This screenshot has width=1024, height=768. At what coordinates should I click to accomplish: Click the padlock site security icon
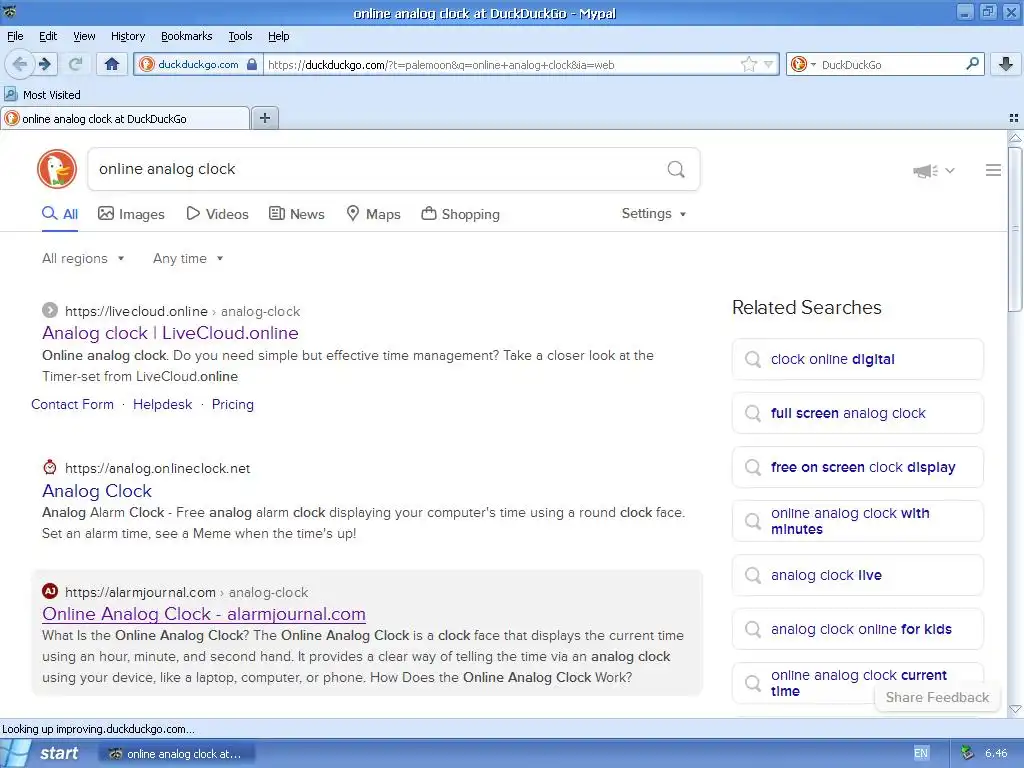click(x=252, y=64)
